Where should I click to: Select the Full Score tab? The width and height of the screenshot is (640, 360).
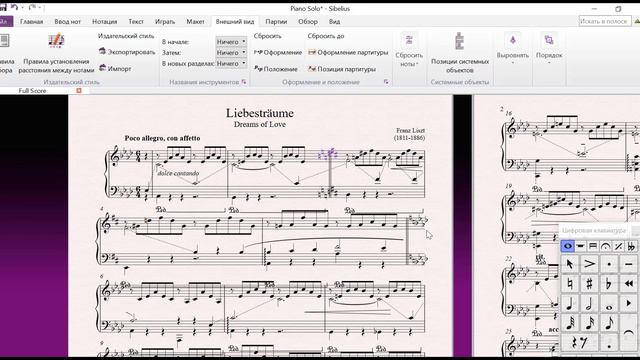click(32, 91)
